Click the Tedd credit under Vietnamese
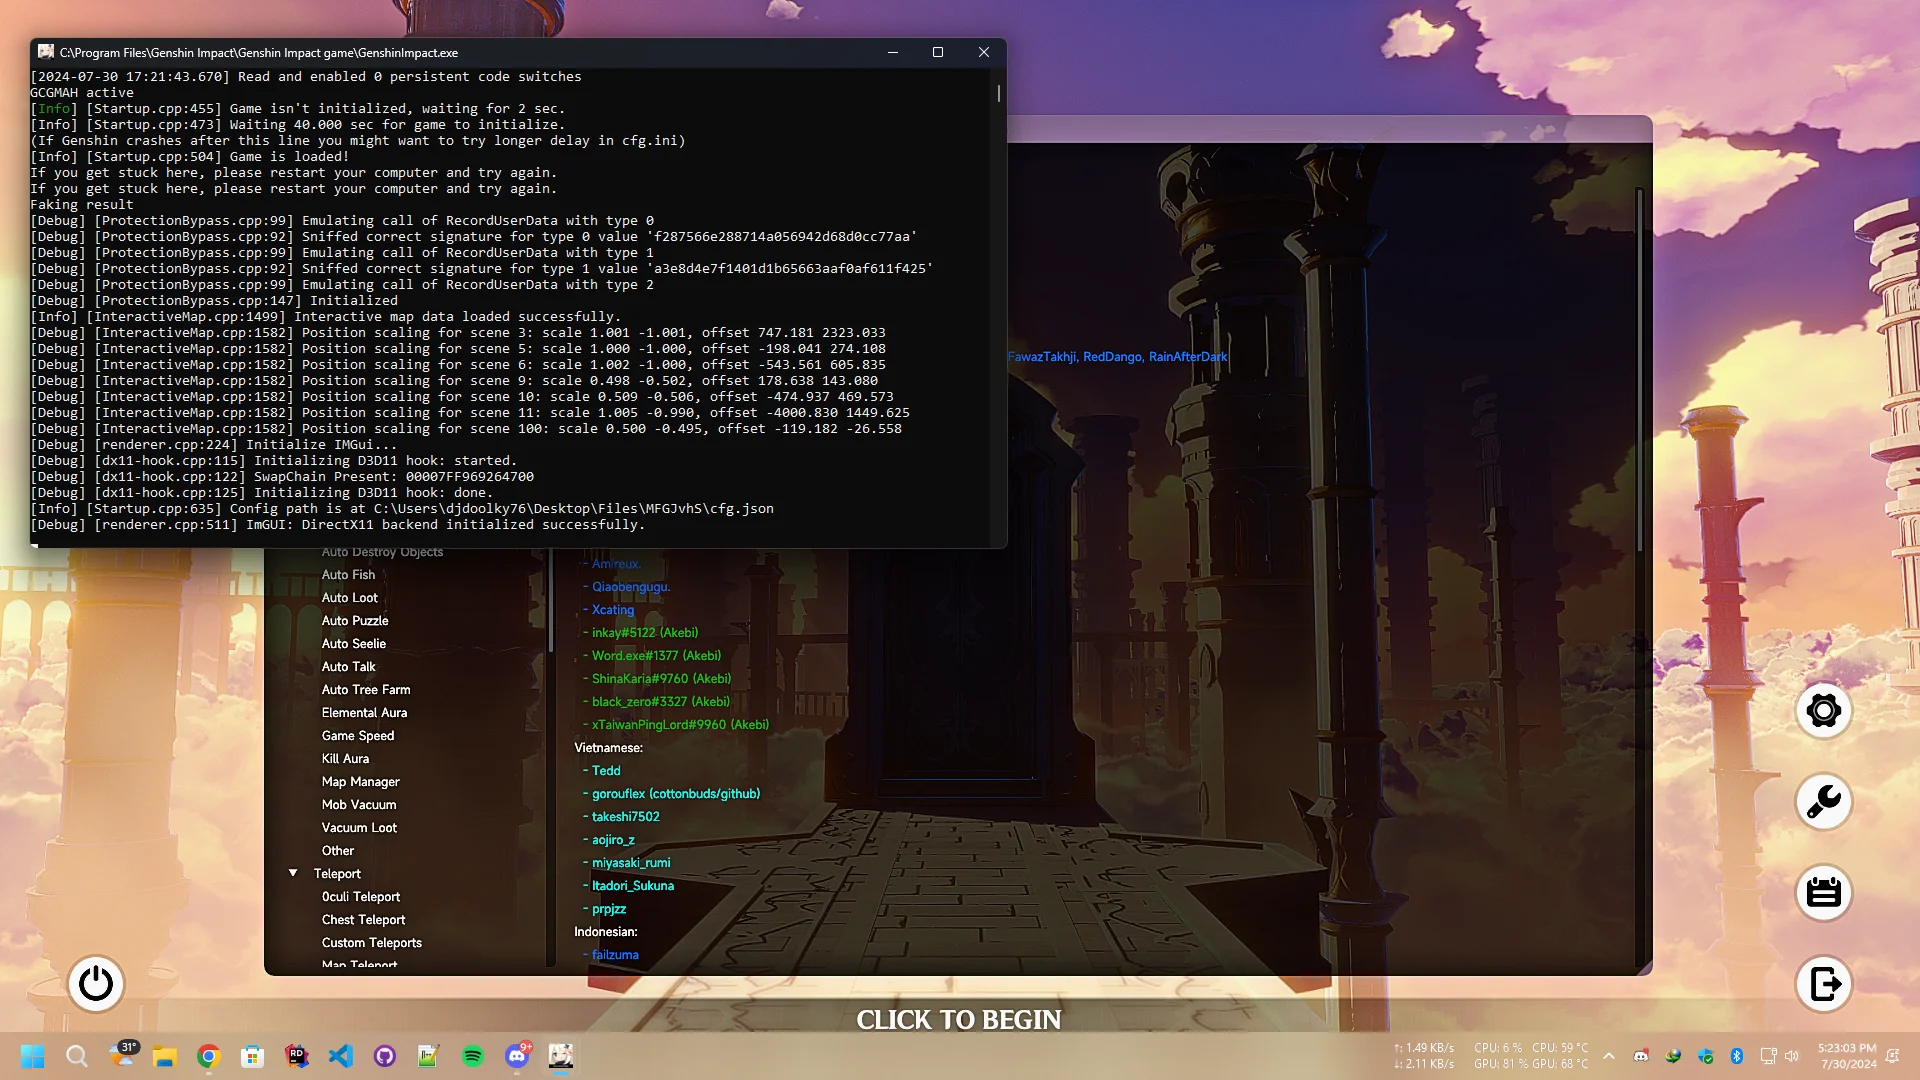This screenshot has width=1920, height=1080. (606, 771)
